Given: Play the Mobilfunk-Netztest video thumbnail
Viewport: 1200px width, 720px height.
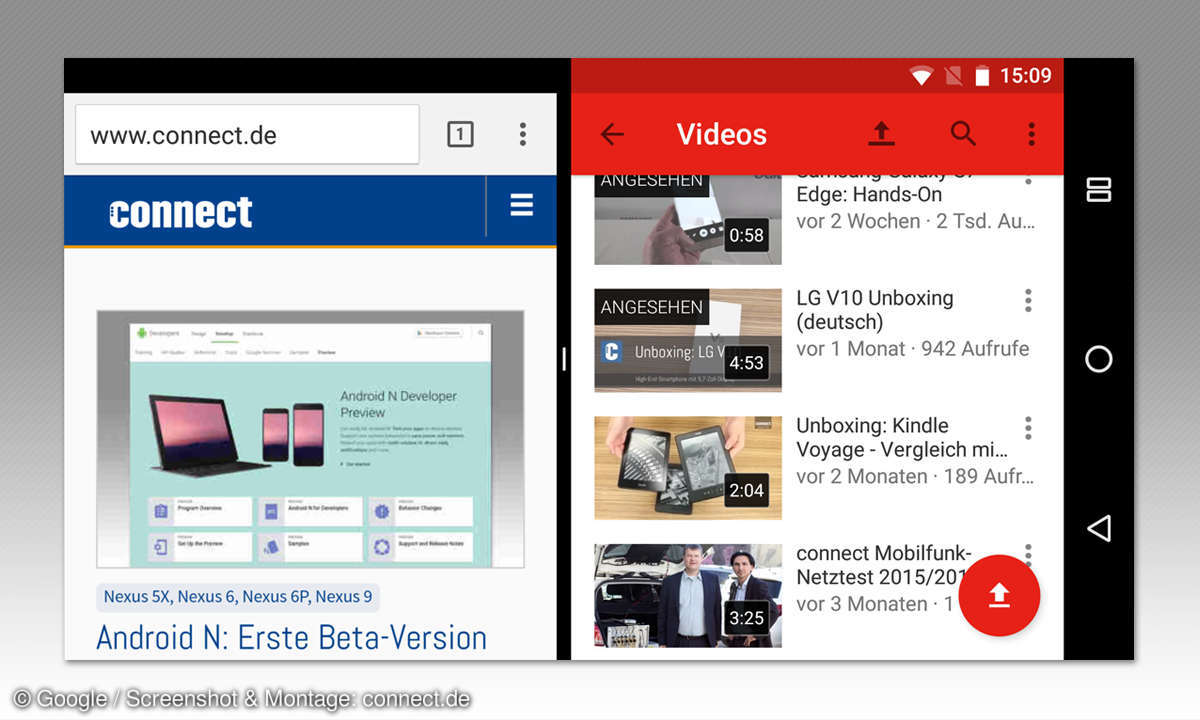Looking at the screenshot, I should point(688,596).
